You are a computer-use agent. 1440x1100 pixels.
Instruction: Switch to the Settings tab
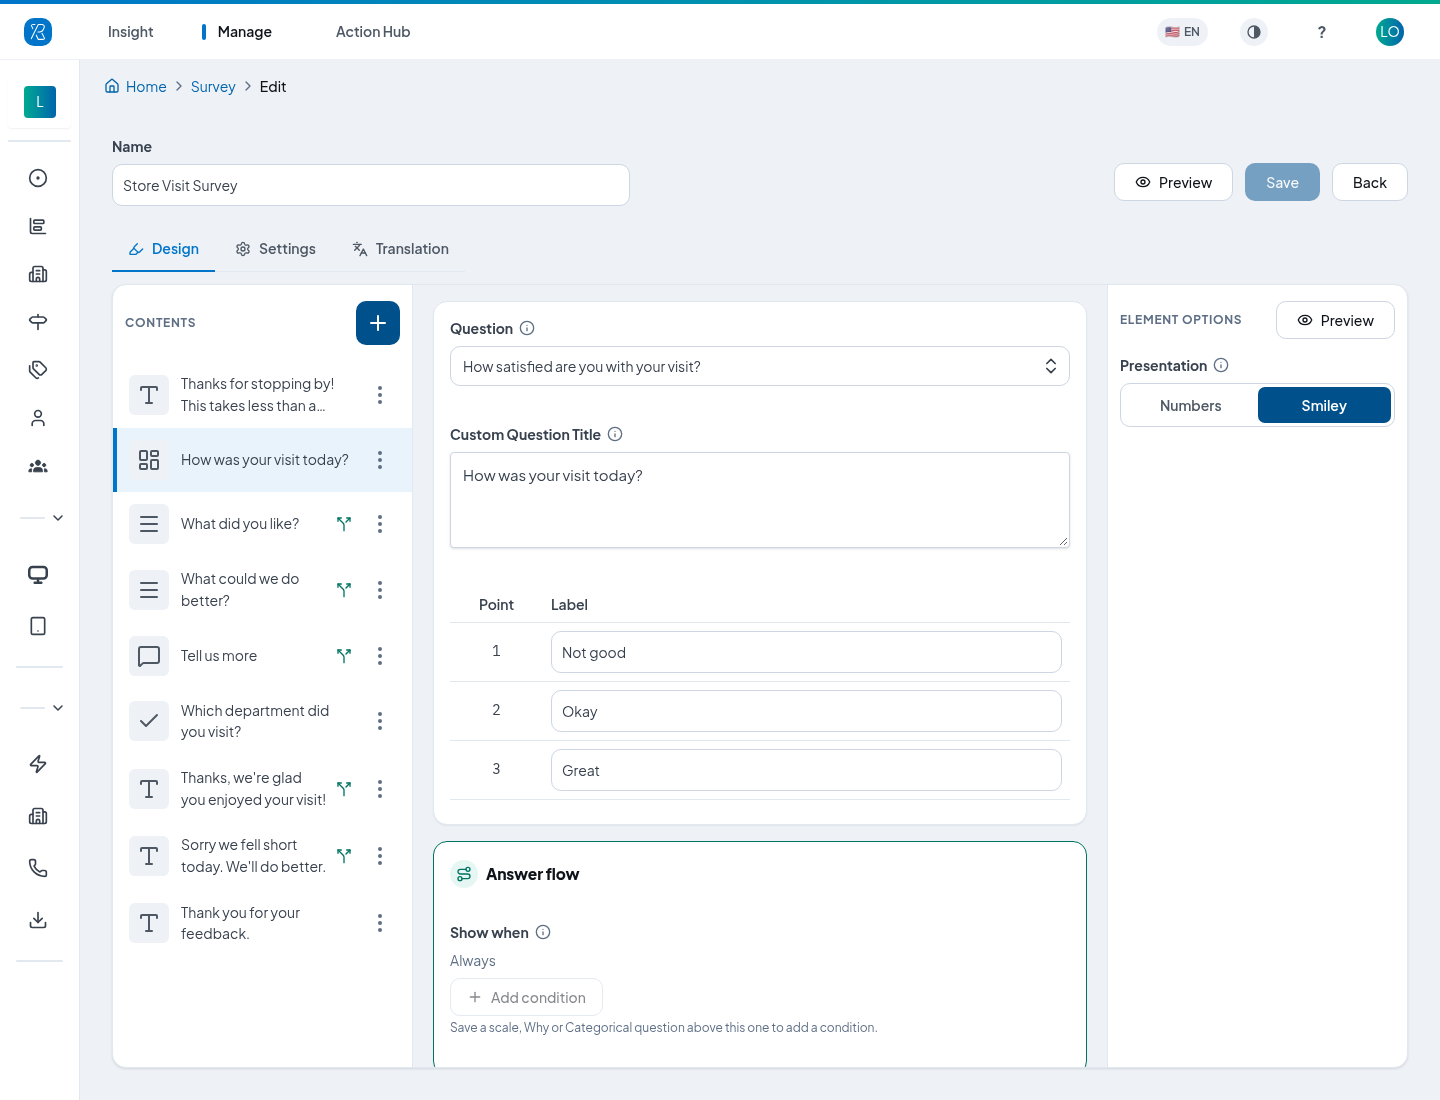(x=275, y=249)
